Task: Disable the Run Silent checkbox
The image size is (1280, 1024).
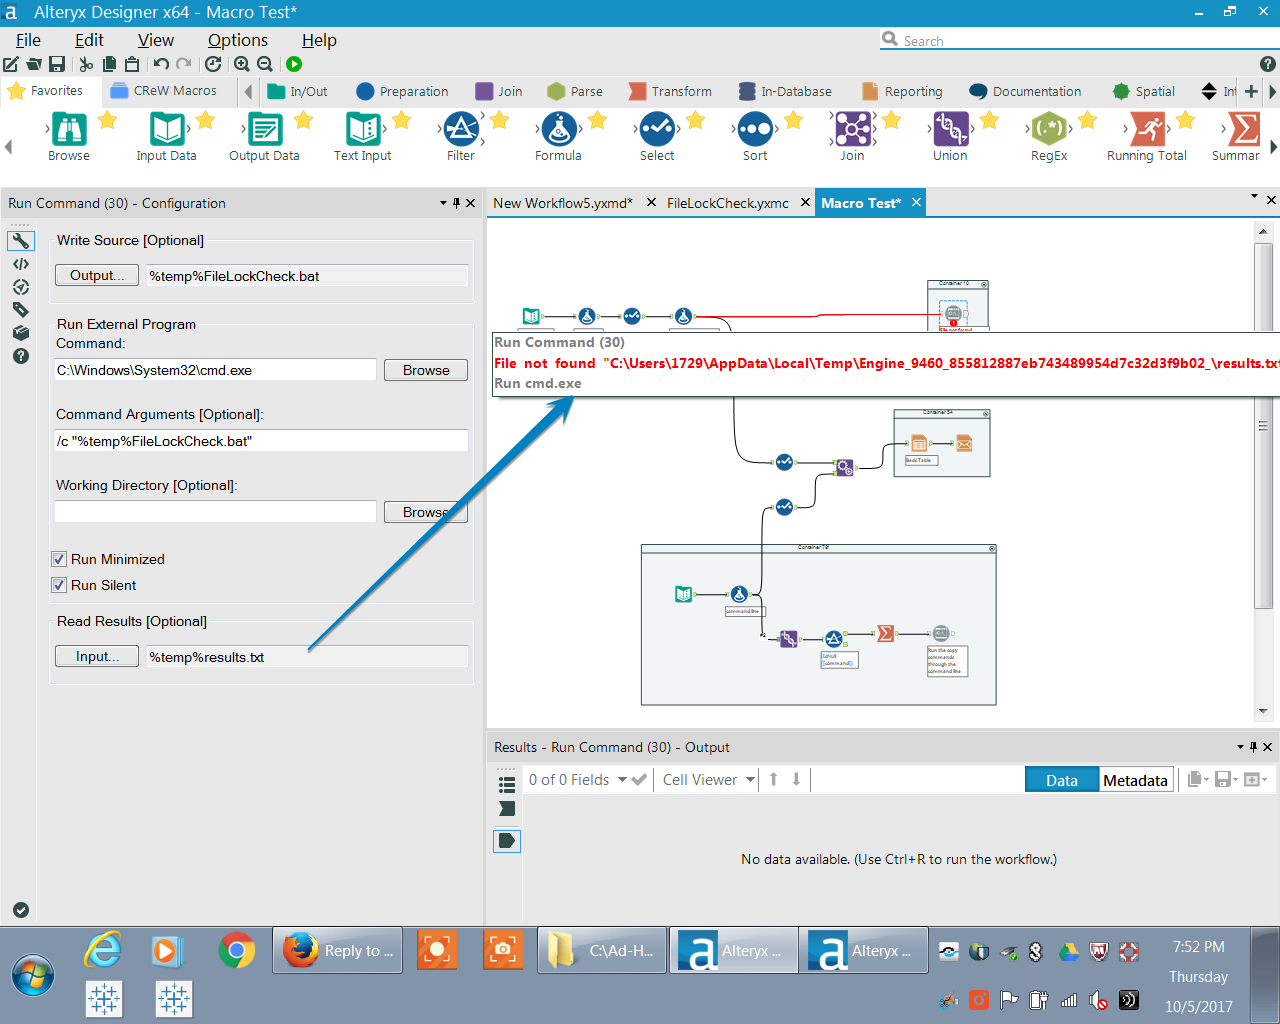Action: 58,587
